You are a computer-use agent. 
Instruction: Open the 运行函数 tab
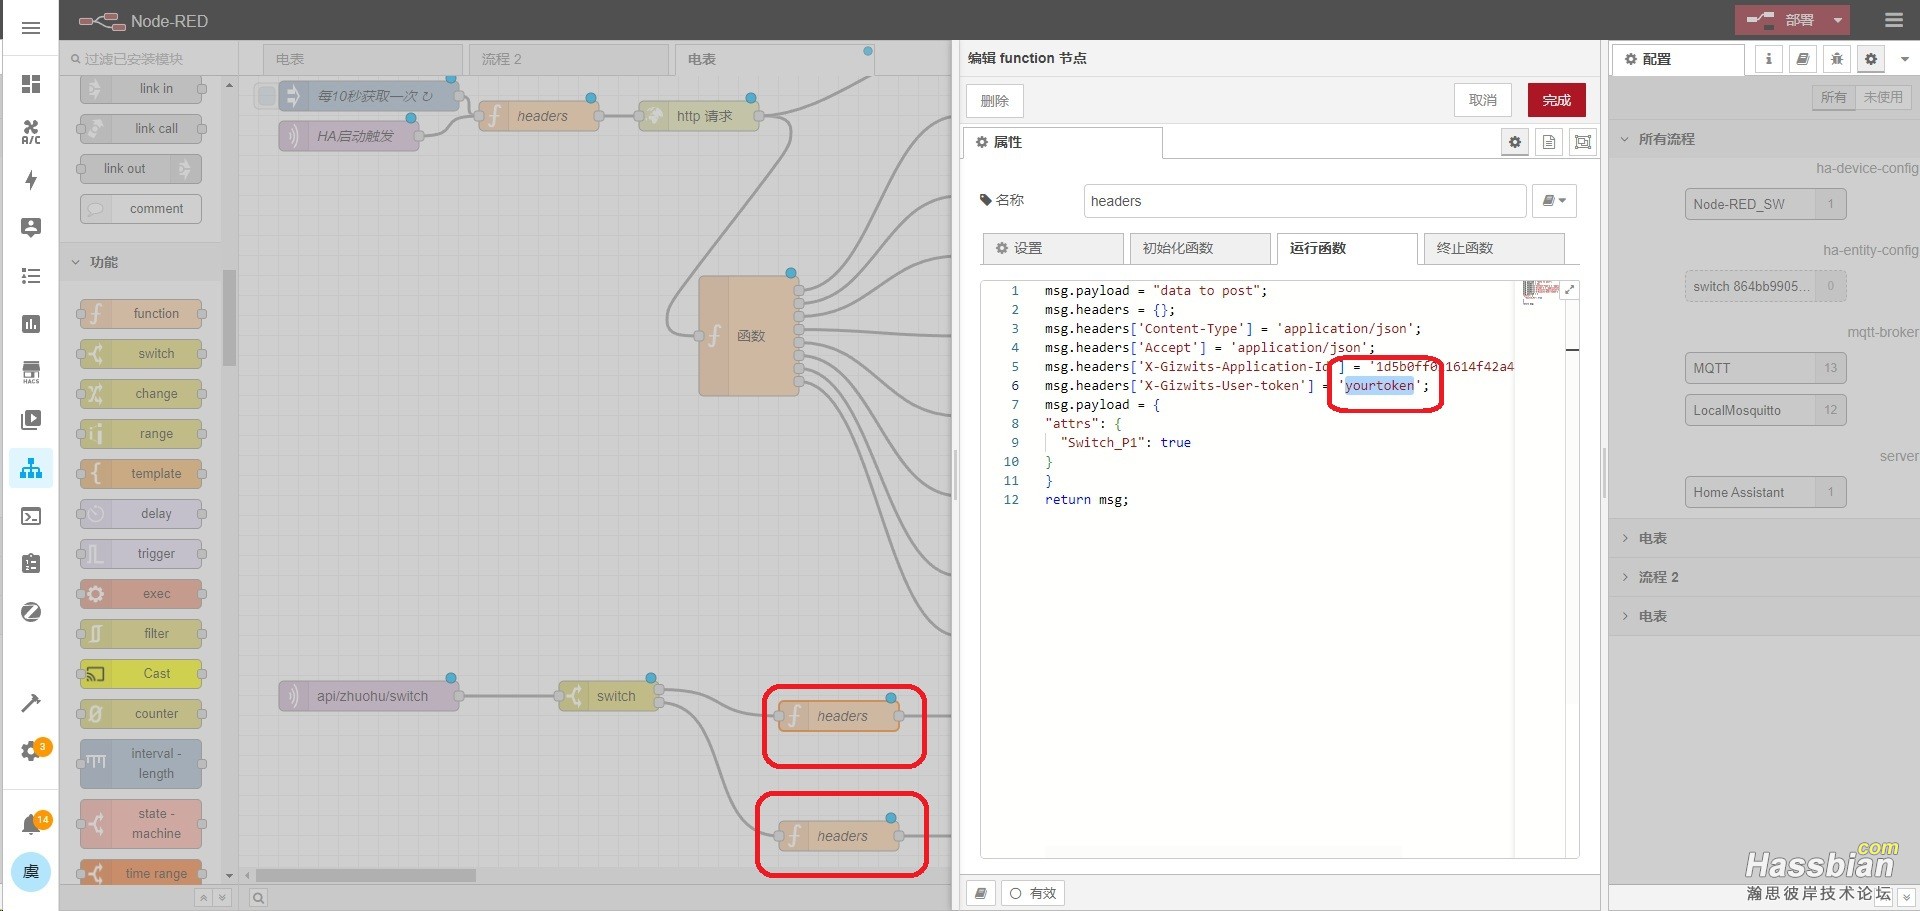coord(1346,248)
